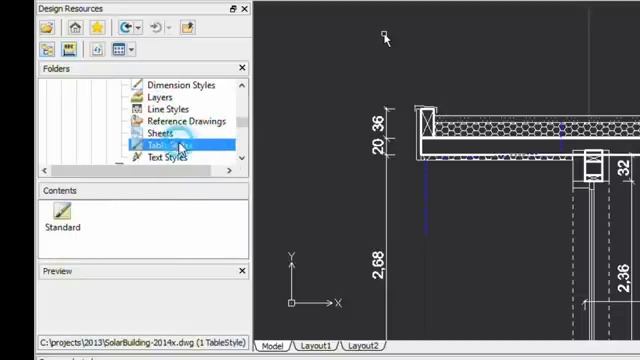Select highlighted Table Styles tree item
The width and height of the screenshot is (640, 360).
(x=182, y=145)
